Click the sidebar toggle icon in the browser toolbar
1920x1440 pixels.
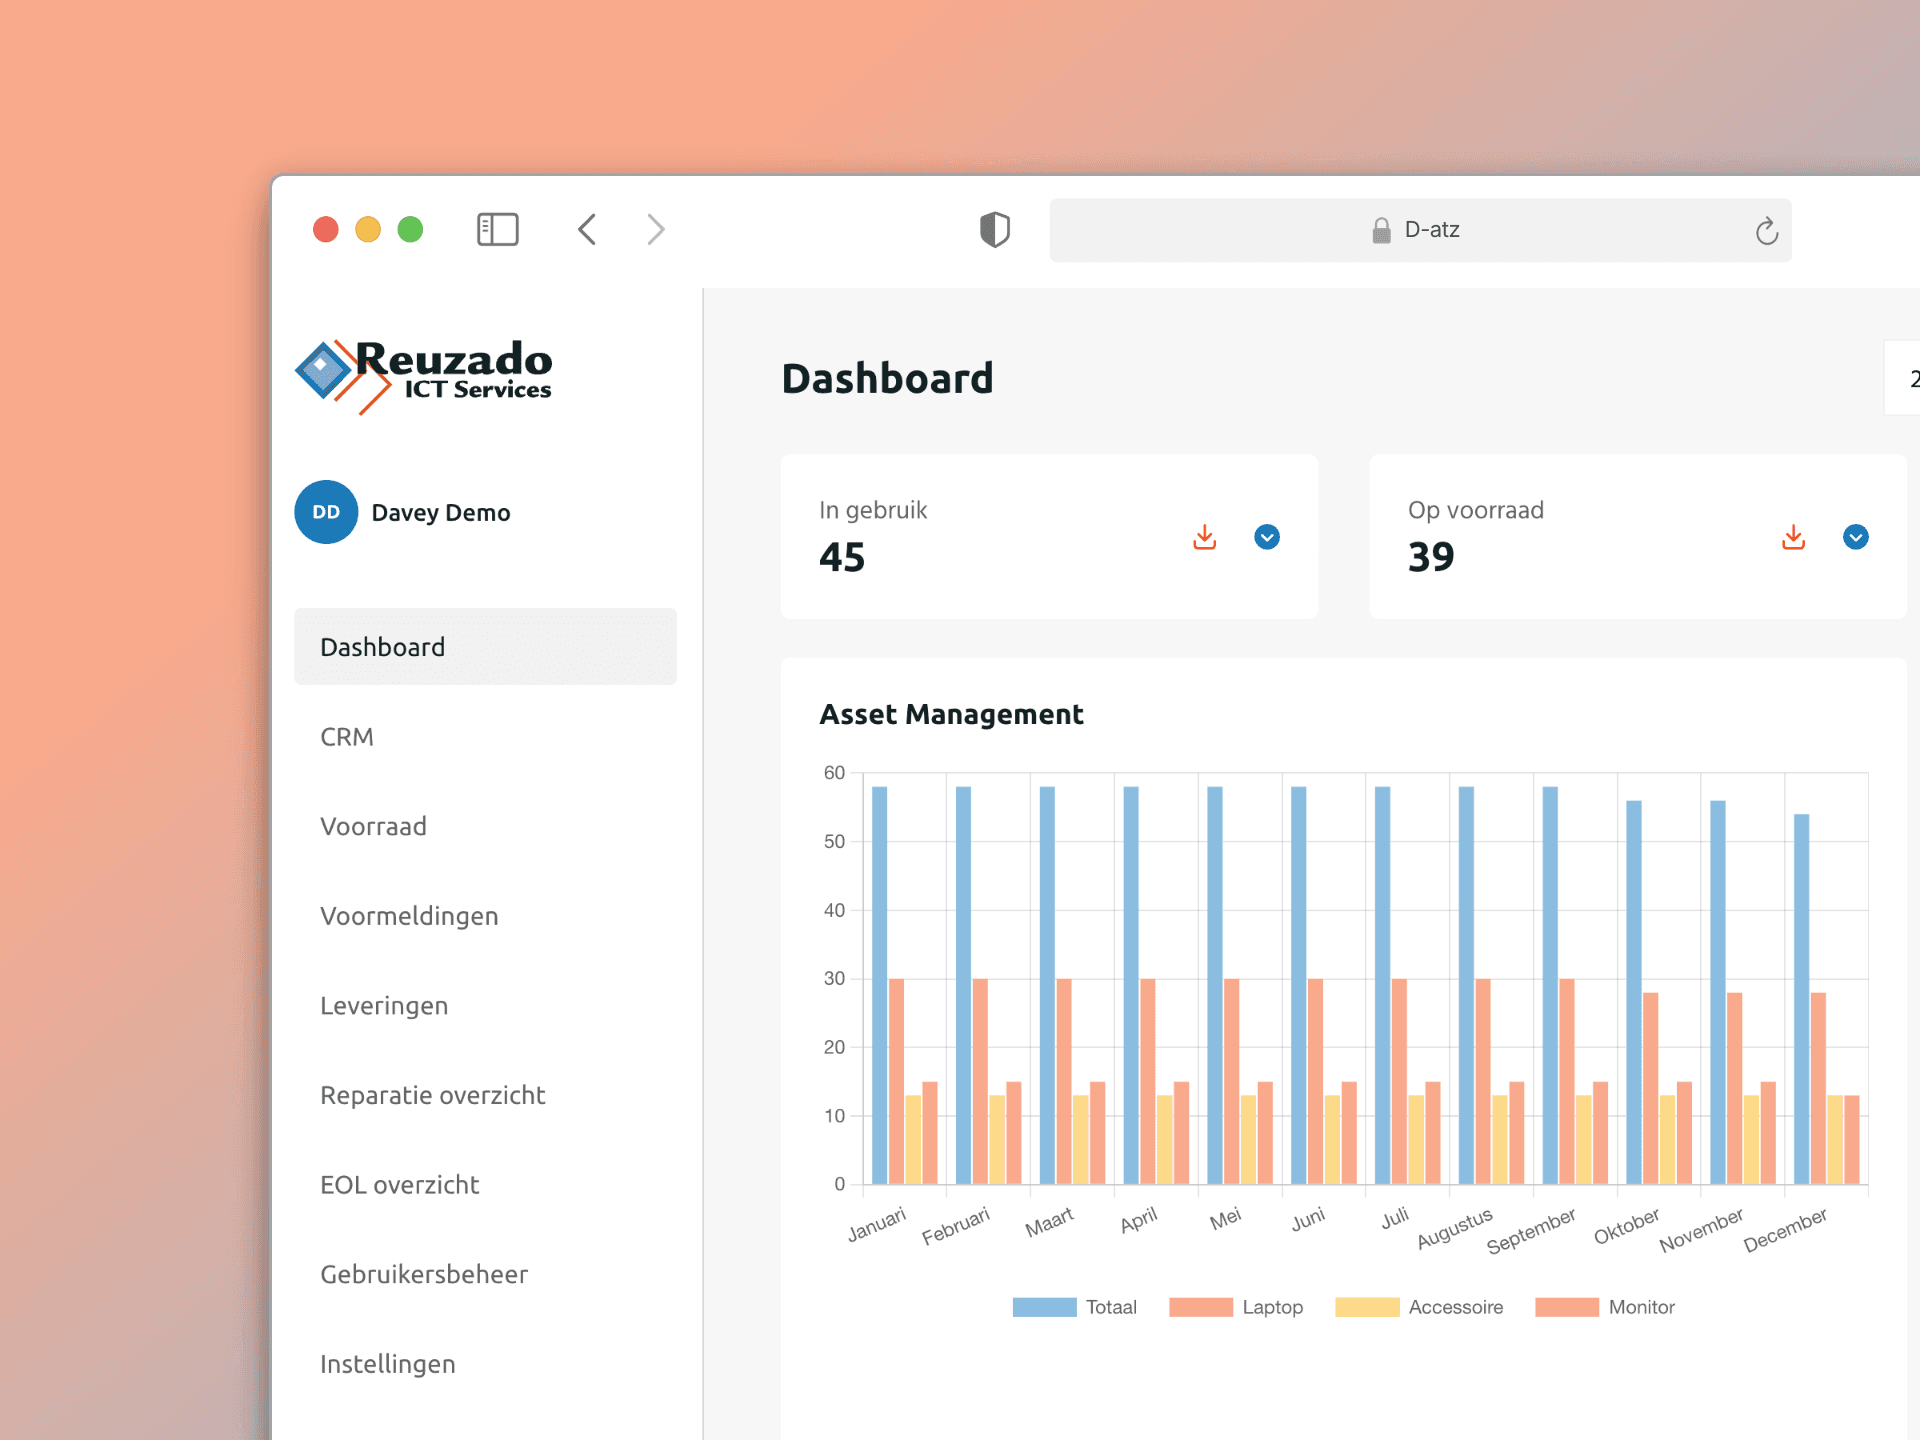[x=498, y=229]
